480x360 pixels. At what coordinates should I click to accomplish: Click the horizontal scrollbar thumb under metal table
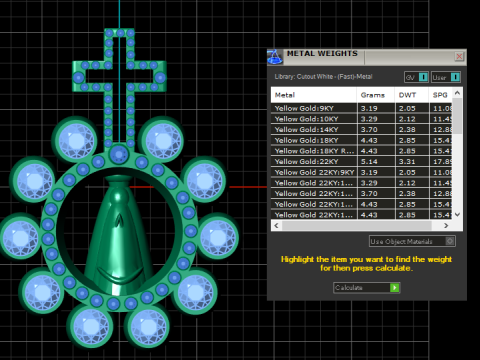coord(357,226)
